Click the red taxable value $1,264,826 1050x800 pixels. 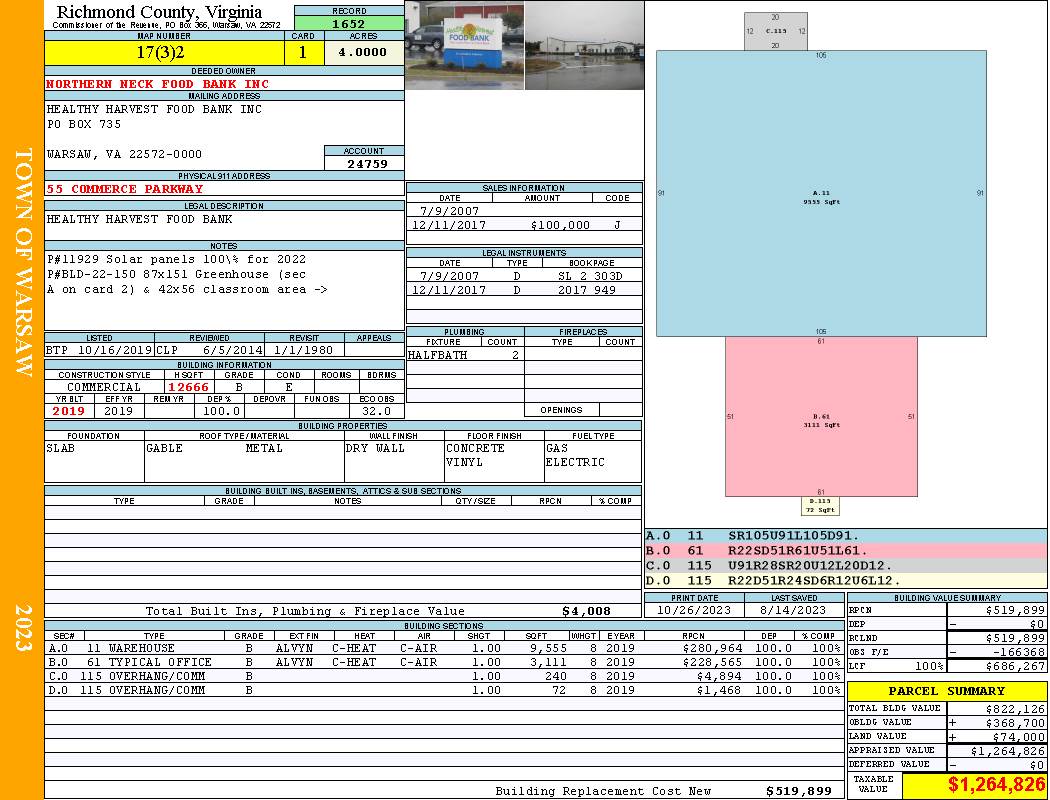[996, 784]
